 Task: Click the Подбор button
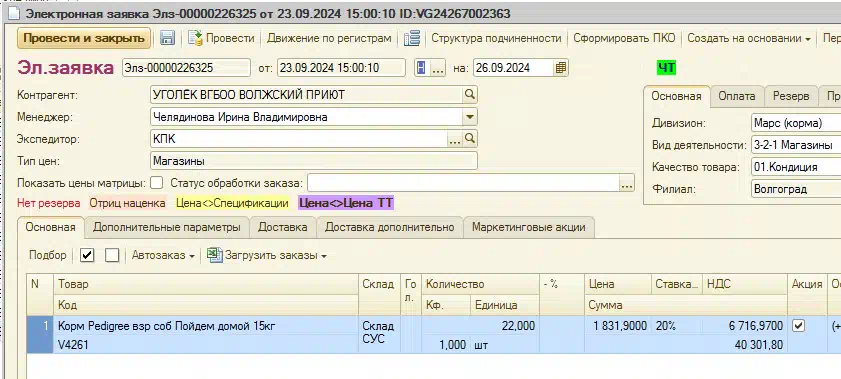pos(48,255)
